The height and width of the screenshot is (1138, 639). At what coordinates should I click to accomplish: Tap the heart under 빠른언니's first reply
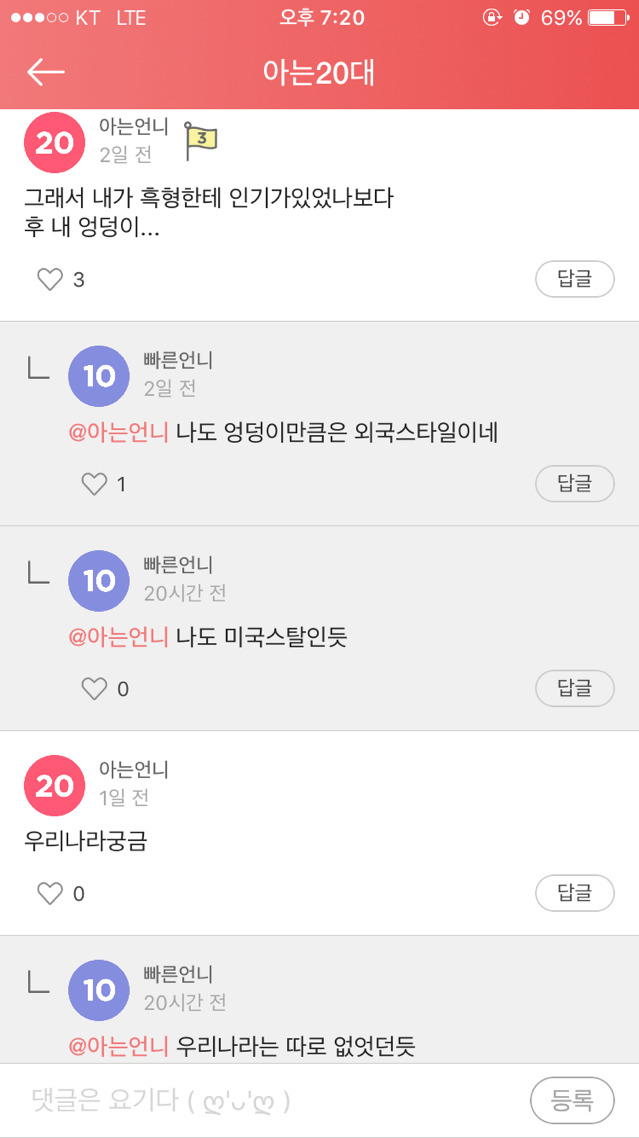coord(95,483)
